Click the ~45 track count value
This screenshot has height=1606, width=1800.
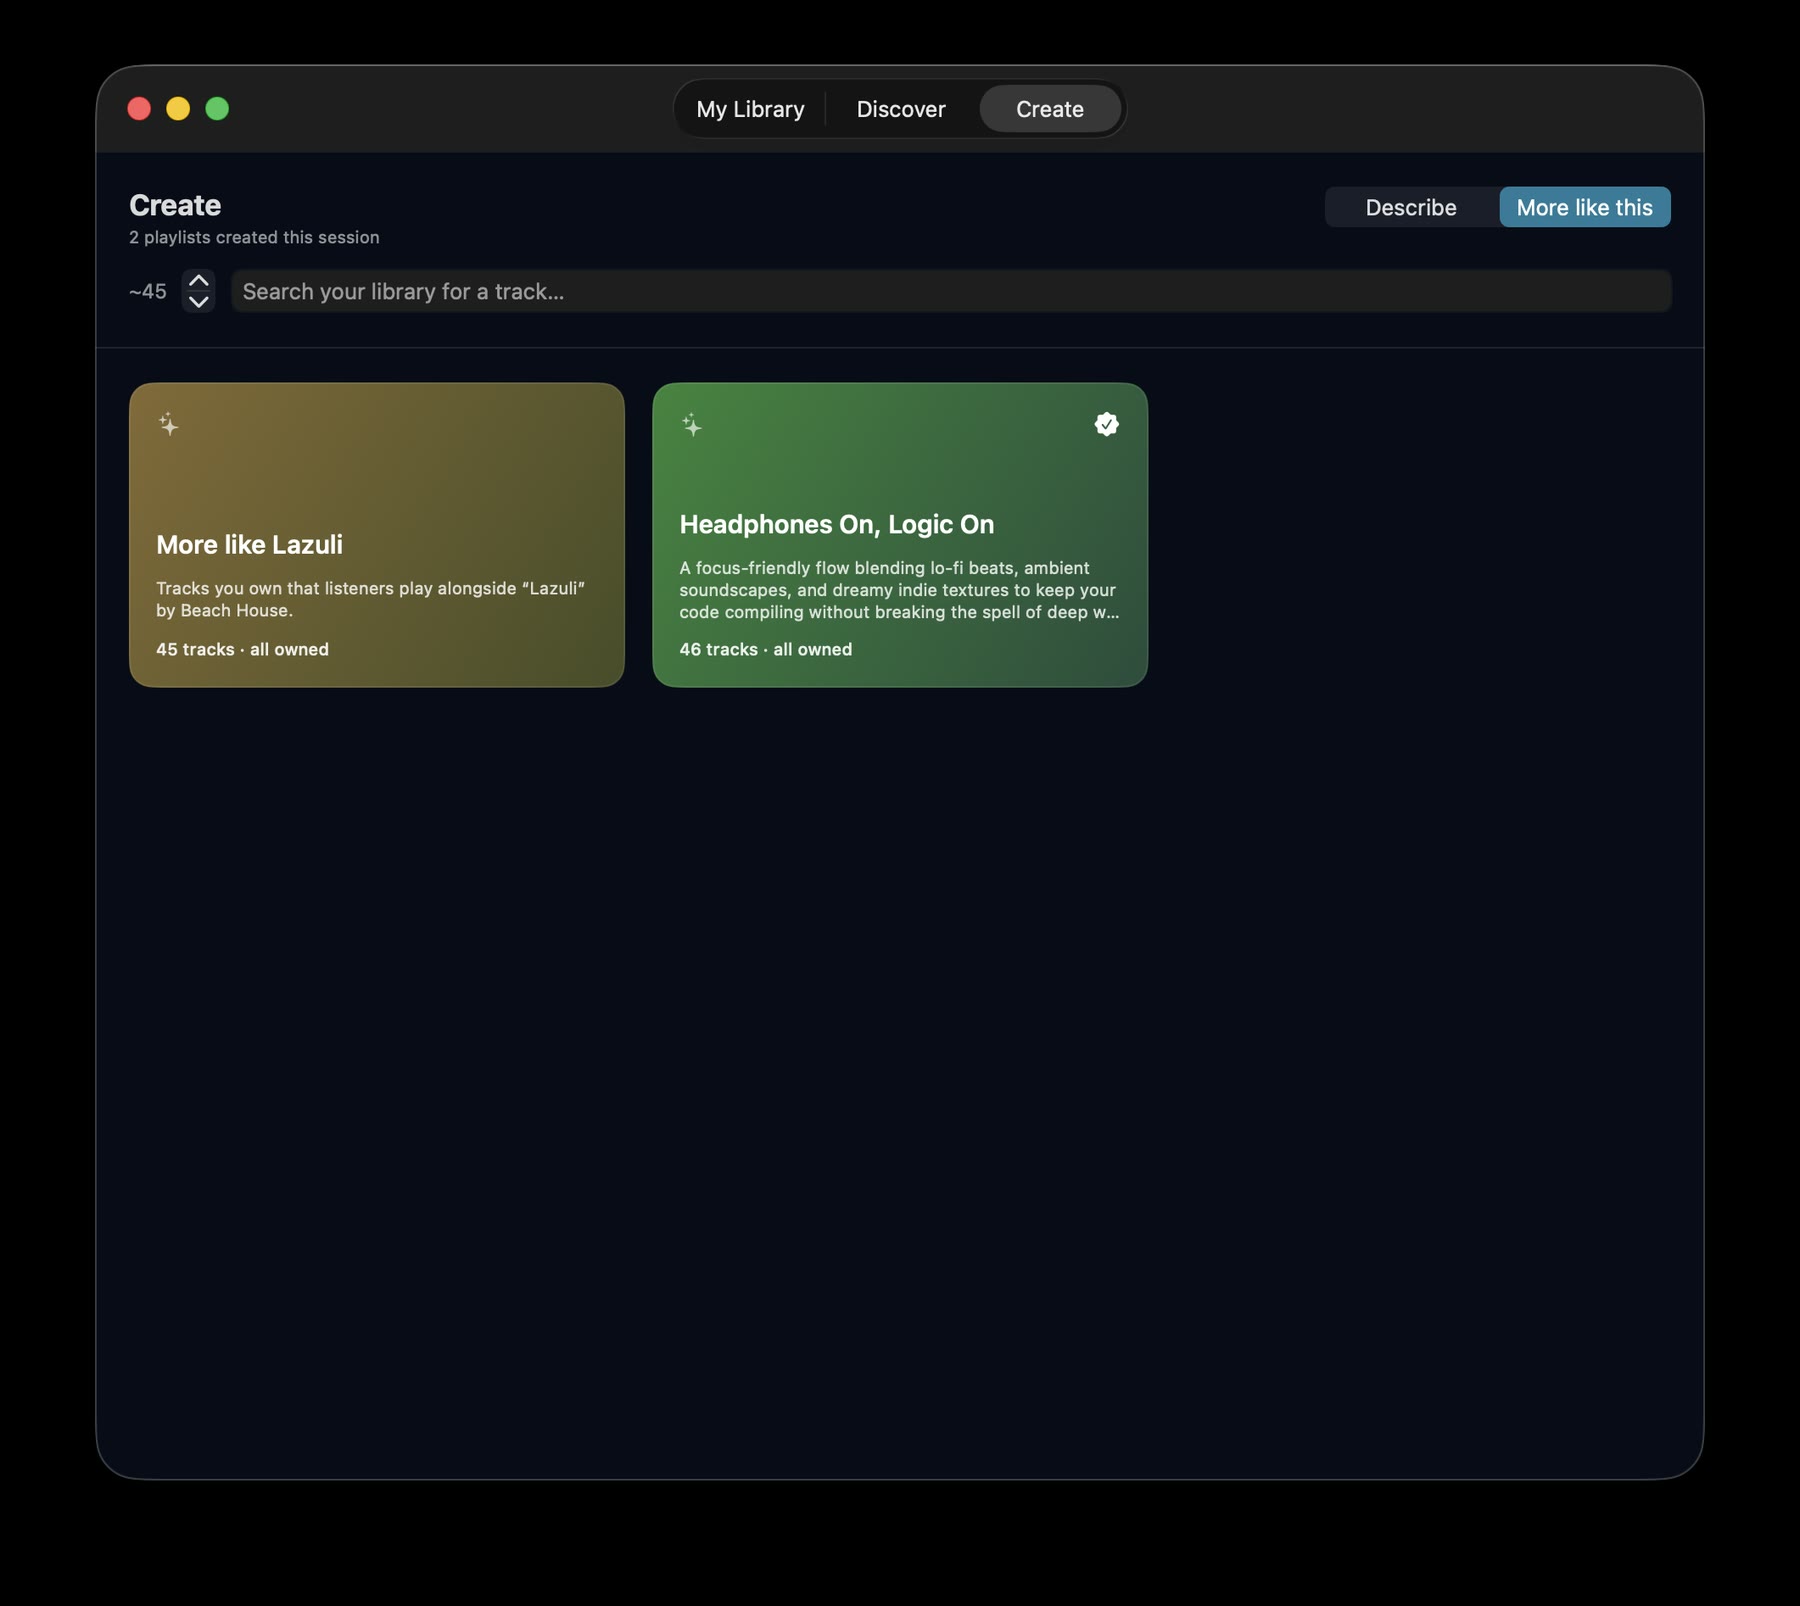click(x=148, y=291)
